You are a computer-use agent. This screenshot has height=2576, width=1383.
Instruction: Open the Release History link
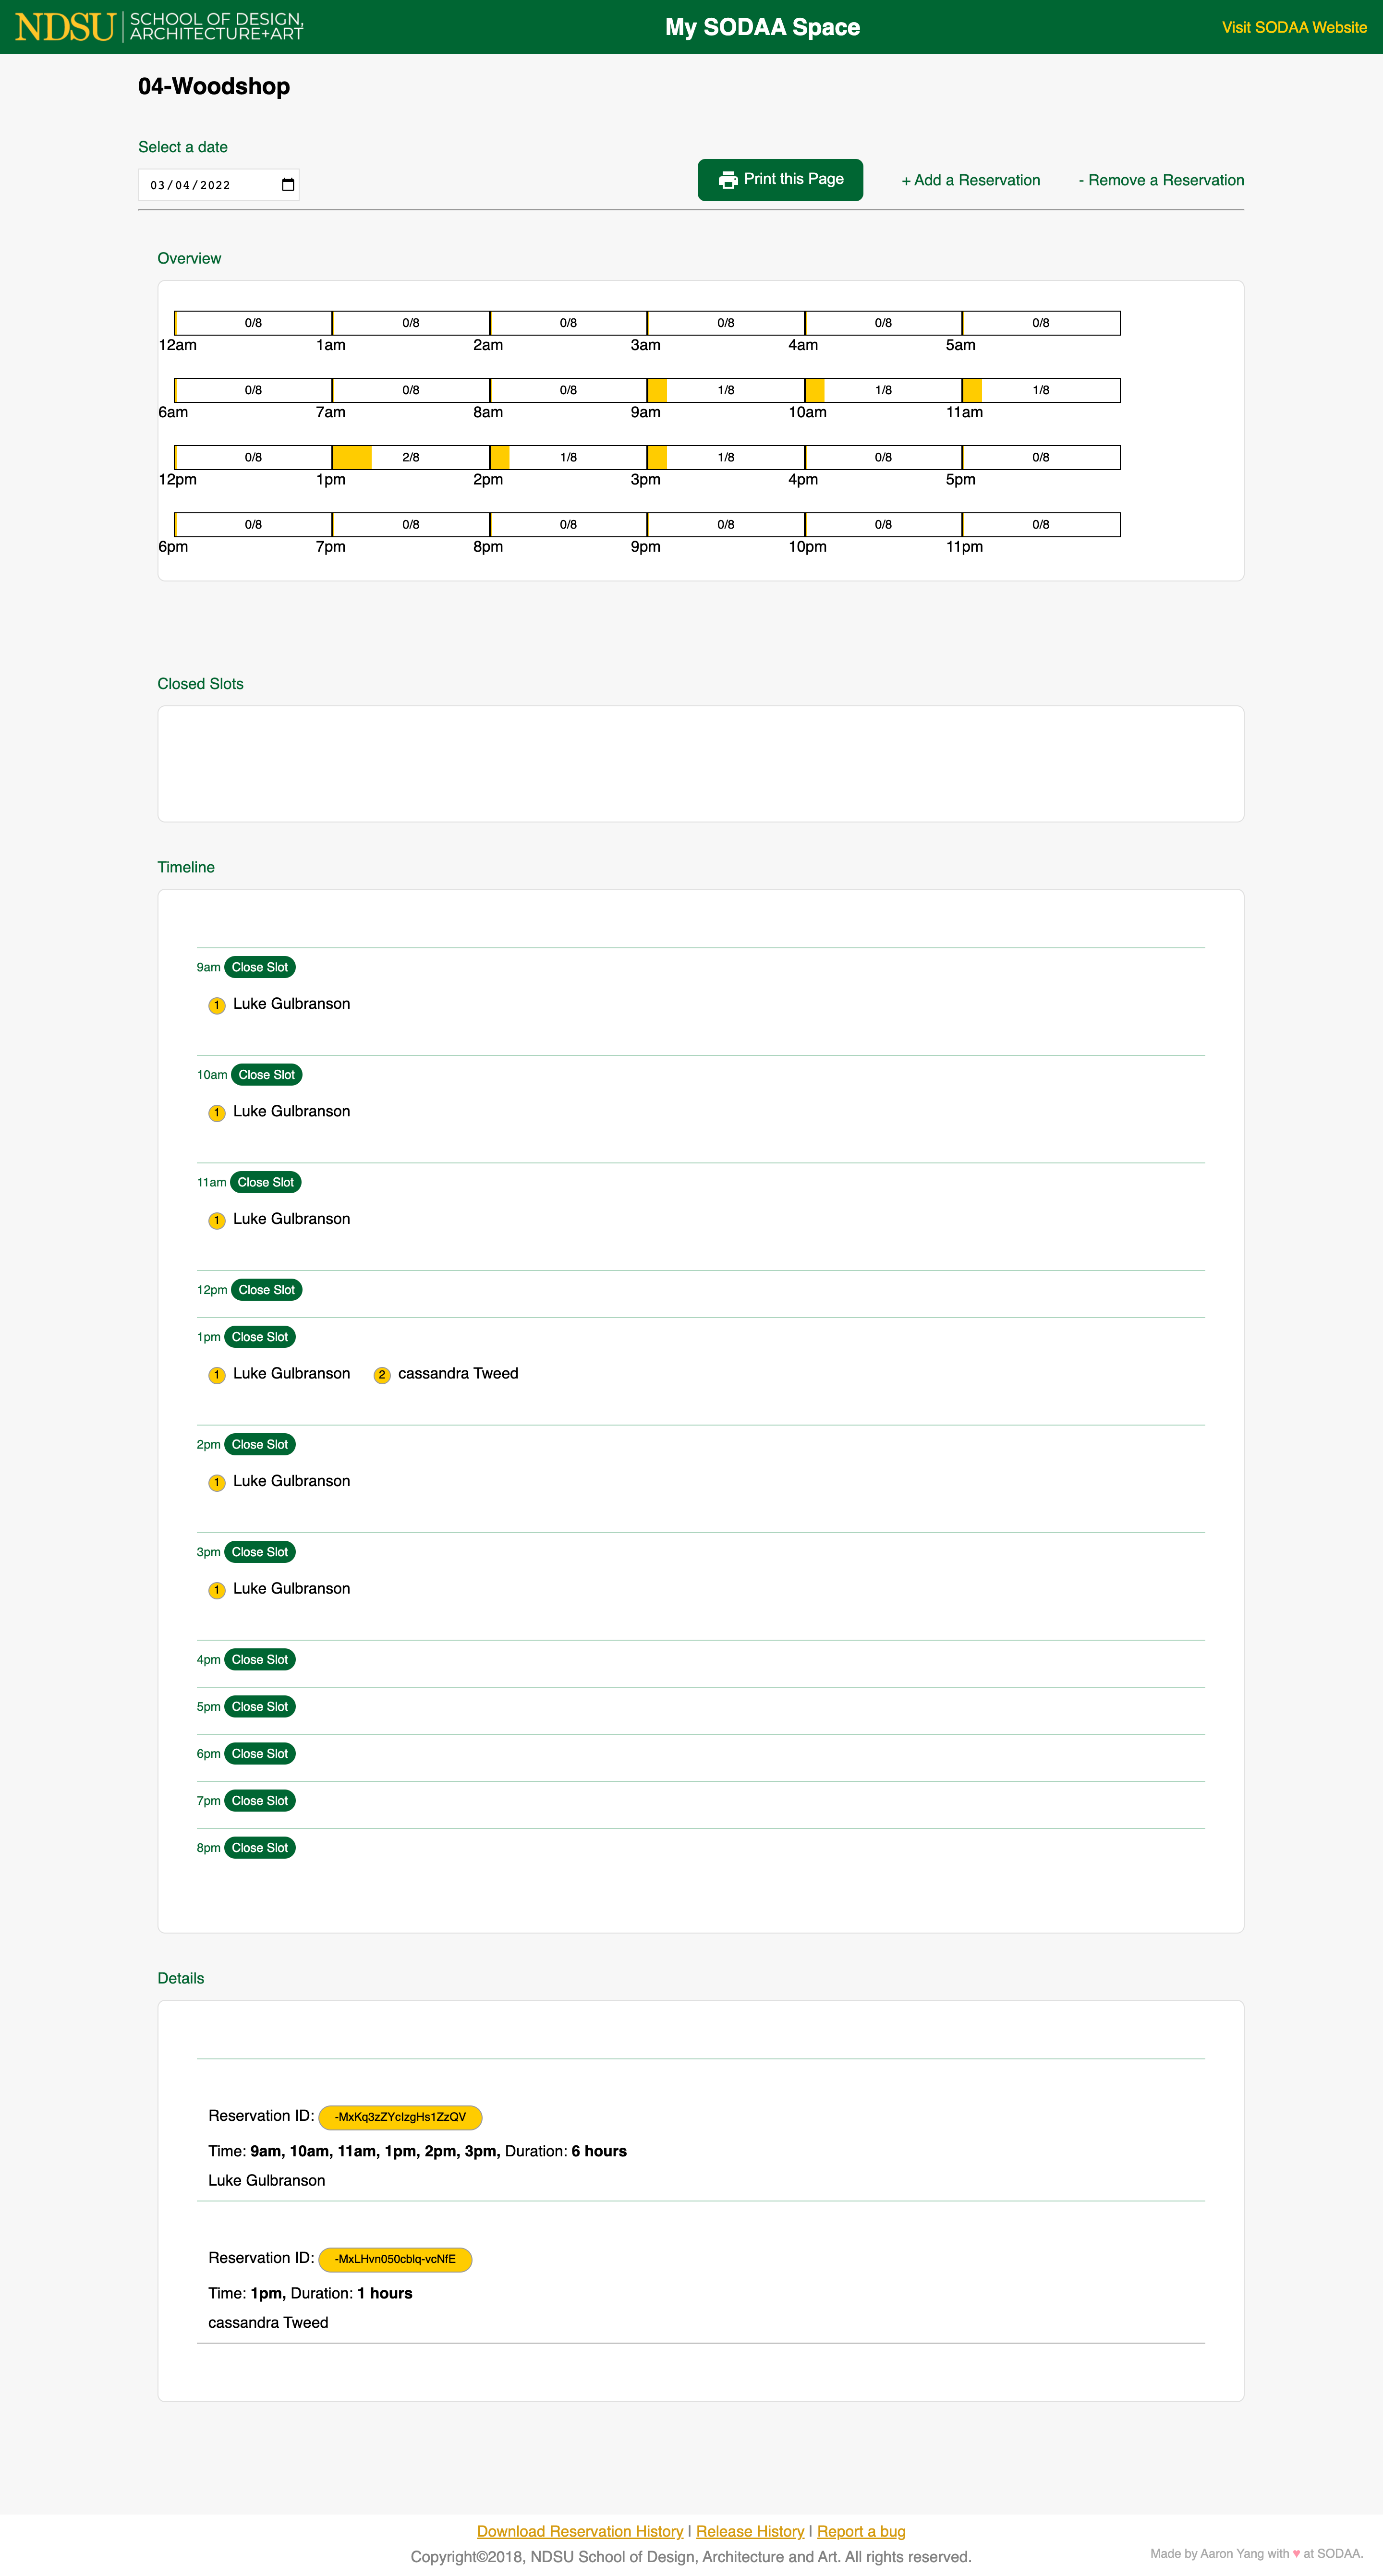(x=750, y=2531)
